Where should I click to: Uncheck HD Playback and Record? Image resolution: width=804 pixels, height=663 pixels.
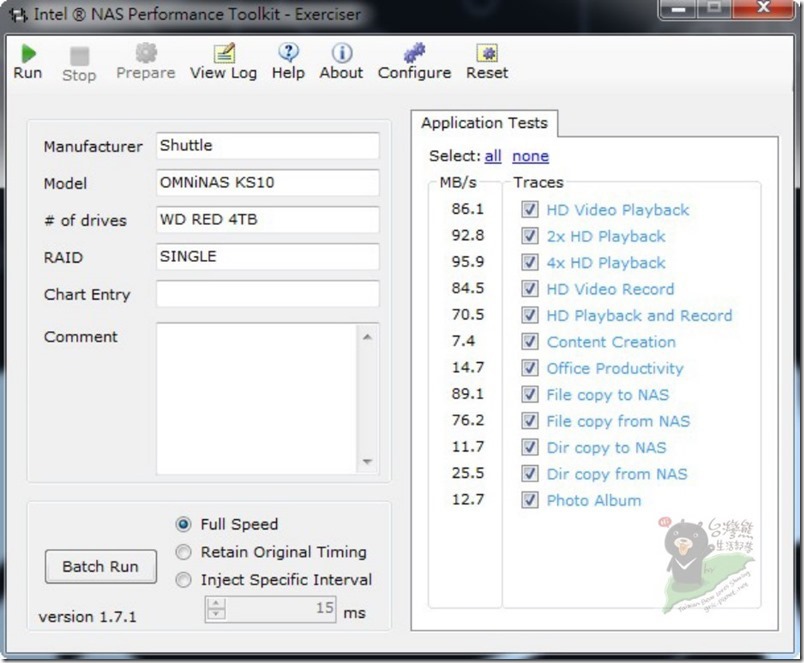pos(530,315)
